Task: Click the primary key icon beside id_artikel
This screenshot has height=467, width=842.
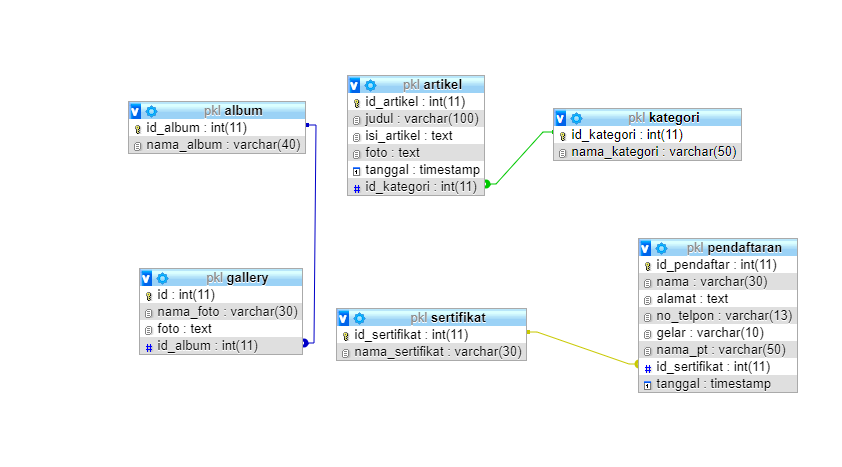Action: (x=357, y=103)
